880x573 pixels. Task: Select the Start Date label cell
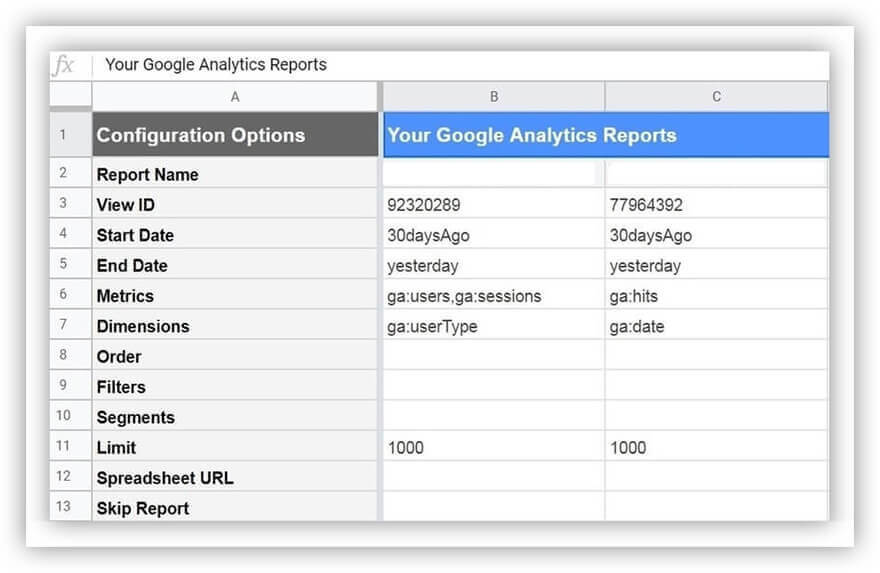tap(235, 233)
